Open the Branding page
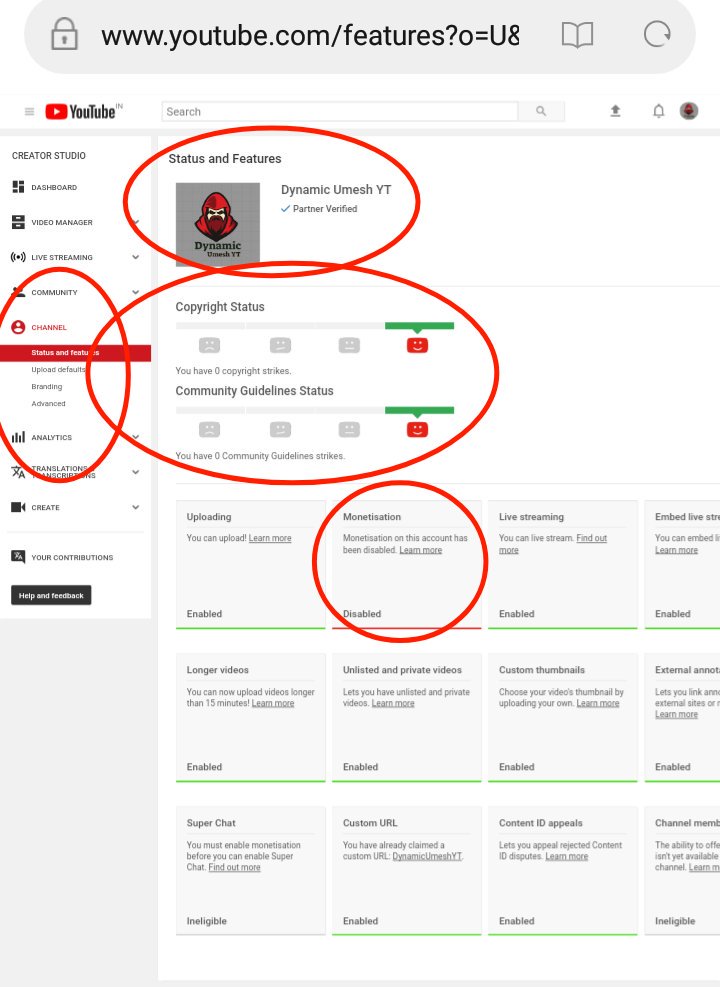Screen dimensions: 720x987 tap(47, 386)
